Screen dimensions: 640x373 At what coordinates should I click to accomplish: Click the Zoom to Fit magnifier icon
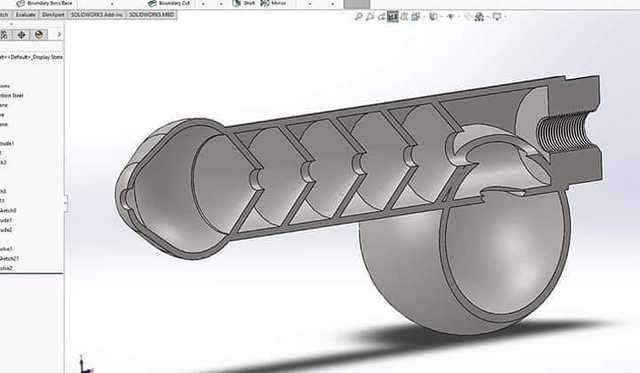coord(358,17)
